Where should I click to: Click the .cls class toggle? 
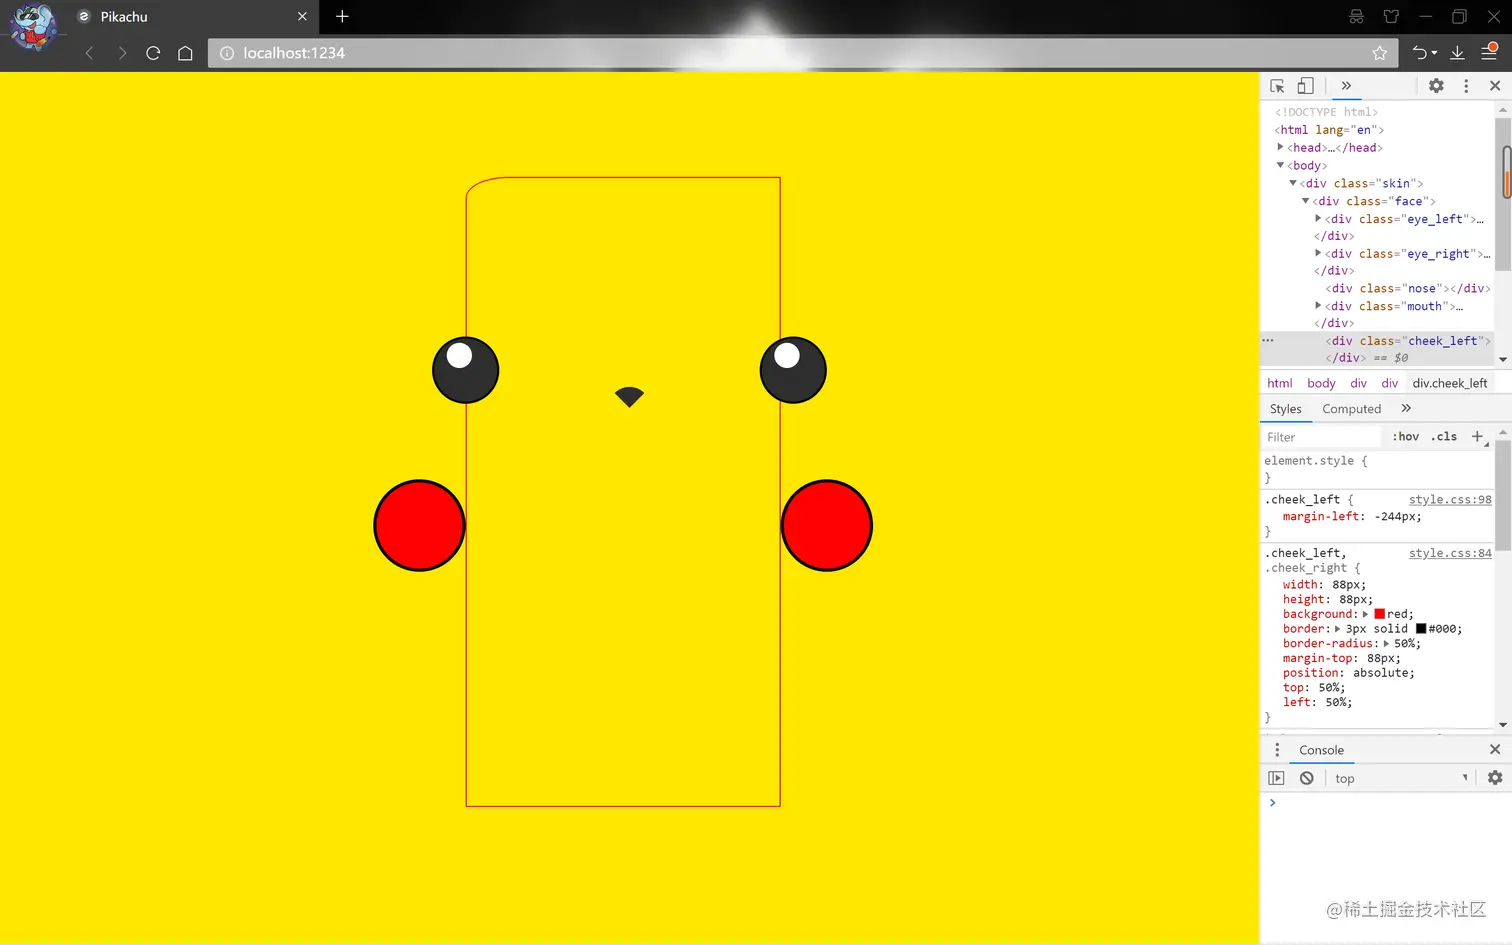(1444, 436)
